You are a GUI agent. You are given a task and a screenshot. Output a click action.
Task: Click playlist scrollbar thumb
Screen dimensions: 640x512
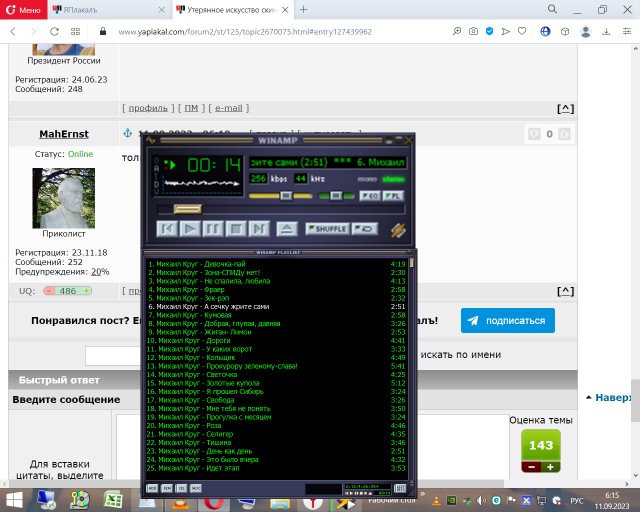[x=411, y=263]
